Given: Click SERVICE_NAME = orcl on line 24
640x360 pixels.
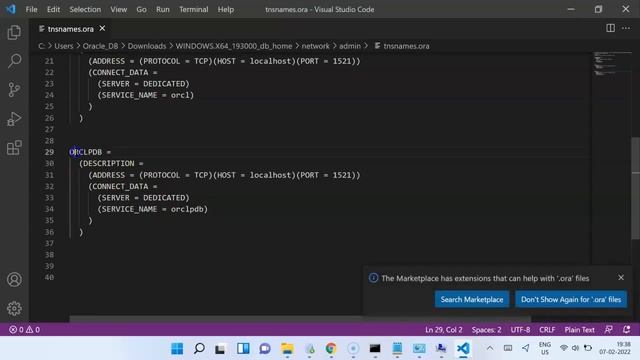Looking at the screenshot, I should point(146,95).
